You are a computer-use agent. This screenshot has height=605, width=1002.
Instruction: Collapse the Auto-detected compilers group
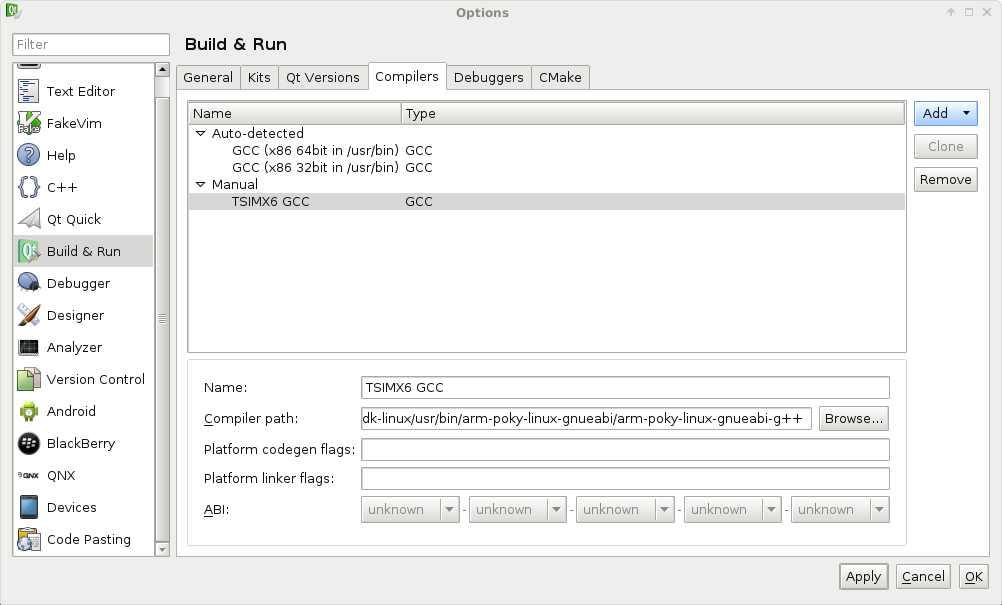(200, 134)
